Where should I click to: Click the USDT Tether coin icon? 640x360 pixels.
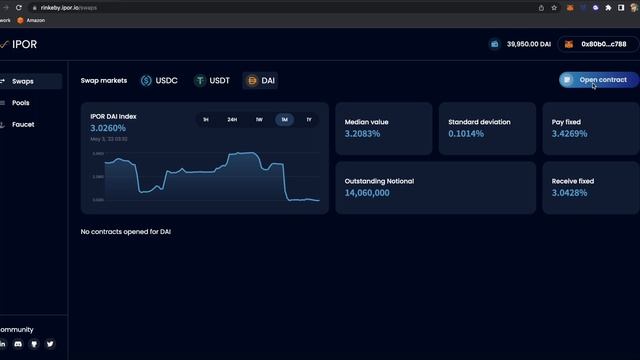pos(200,81)
